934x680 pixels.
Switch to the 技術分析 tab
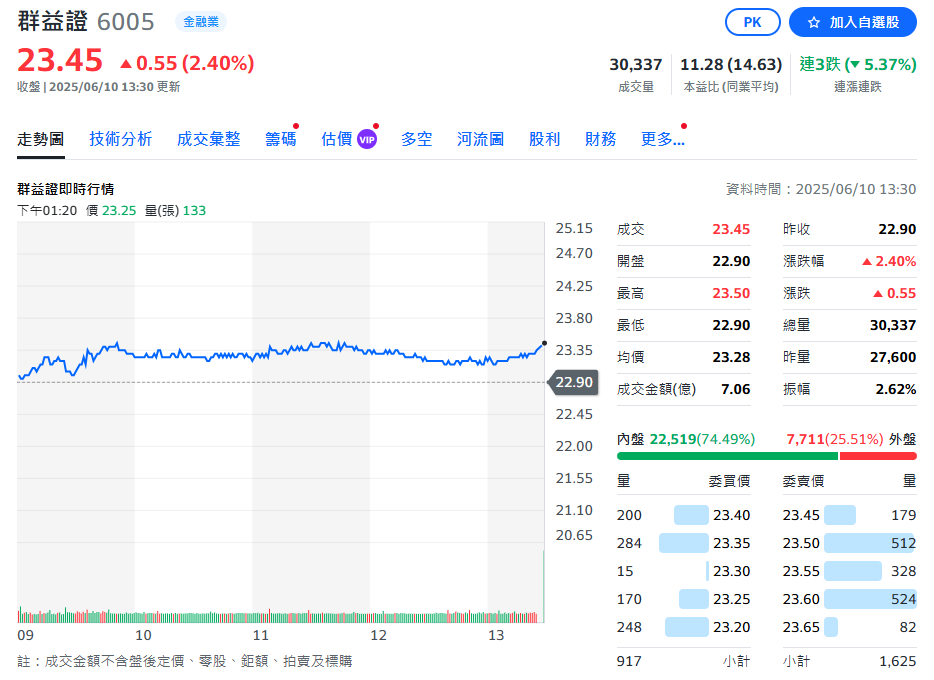coord(121,139)
